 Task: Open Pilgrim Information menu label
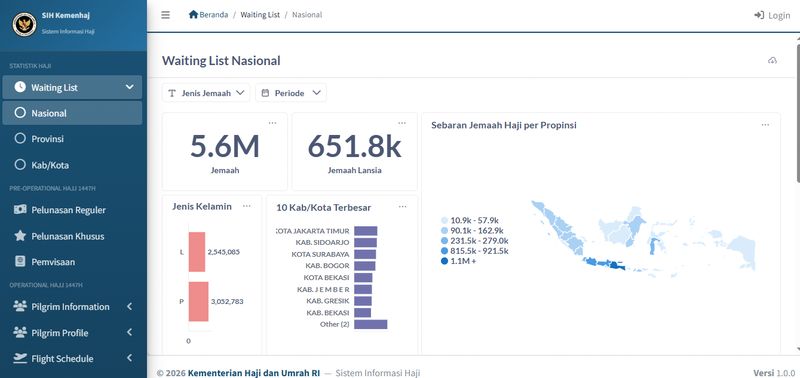click(x=70, y=307)
